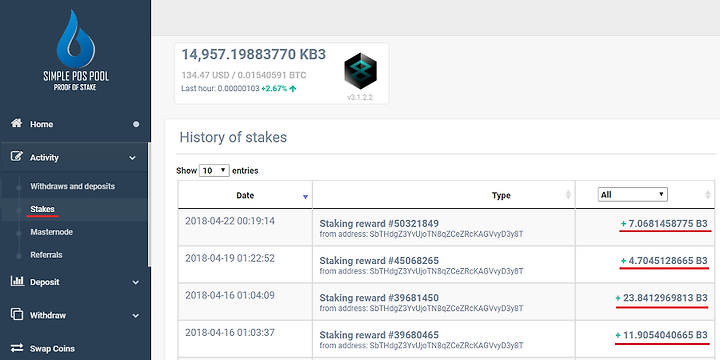The image size is (720, 360).
Task: Click the Home house icon
Action: pos(17,123)
